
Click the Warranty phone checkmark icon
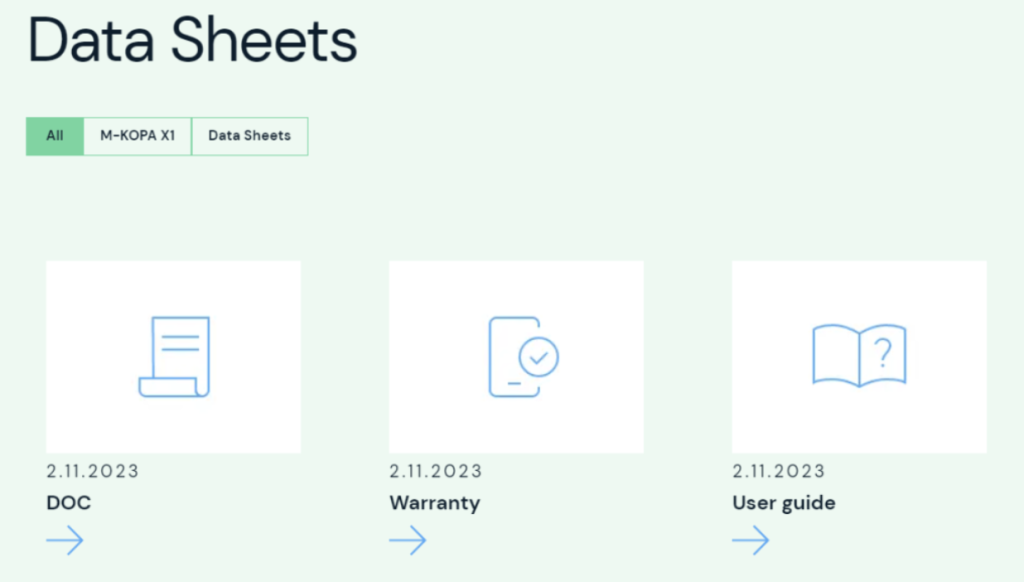[524, 357]
